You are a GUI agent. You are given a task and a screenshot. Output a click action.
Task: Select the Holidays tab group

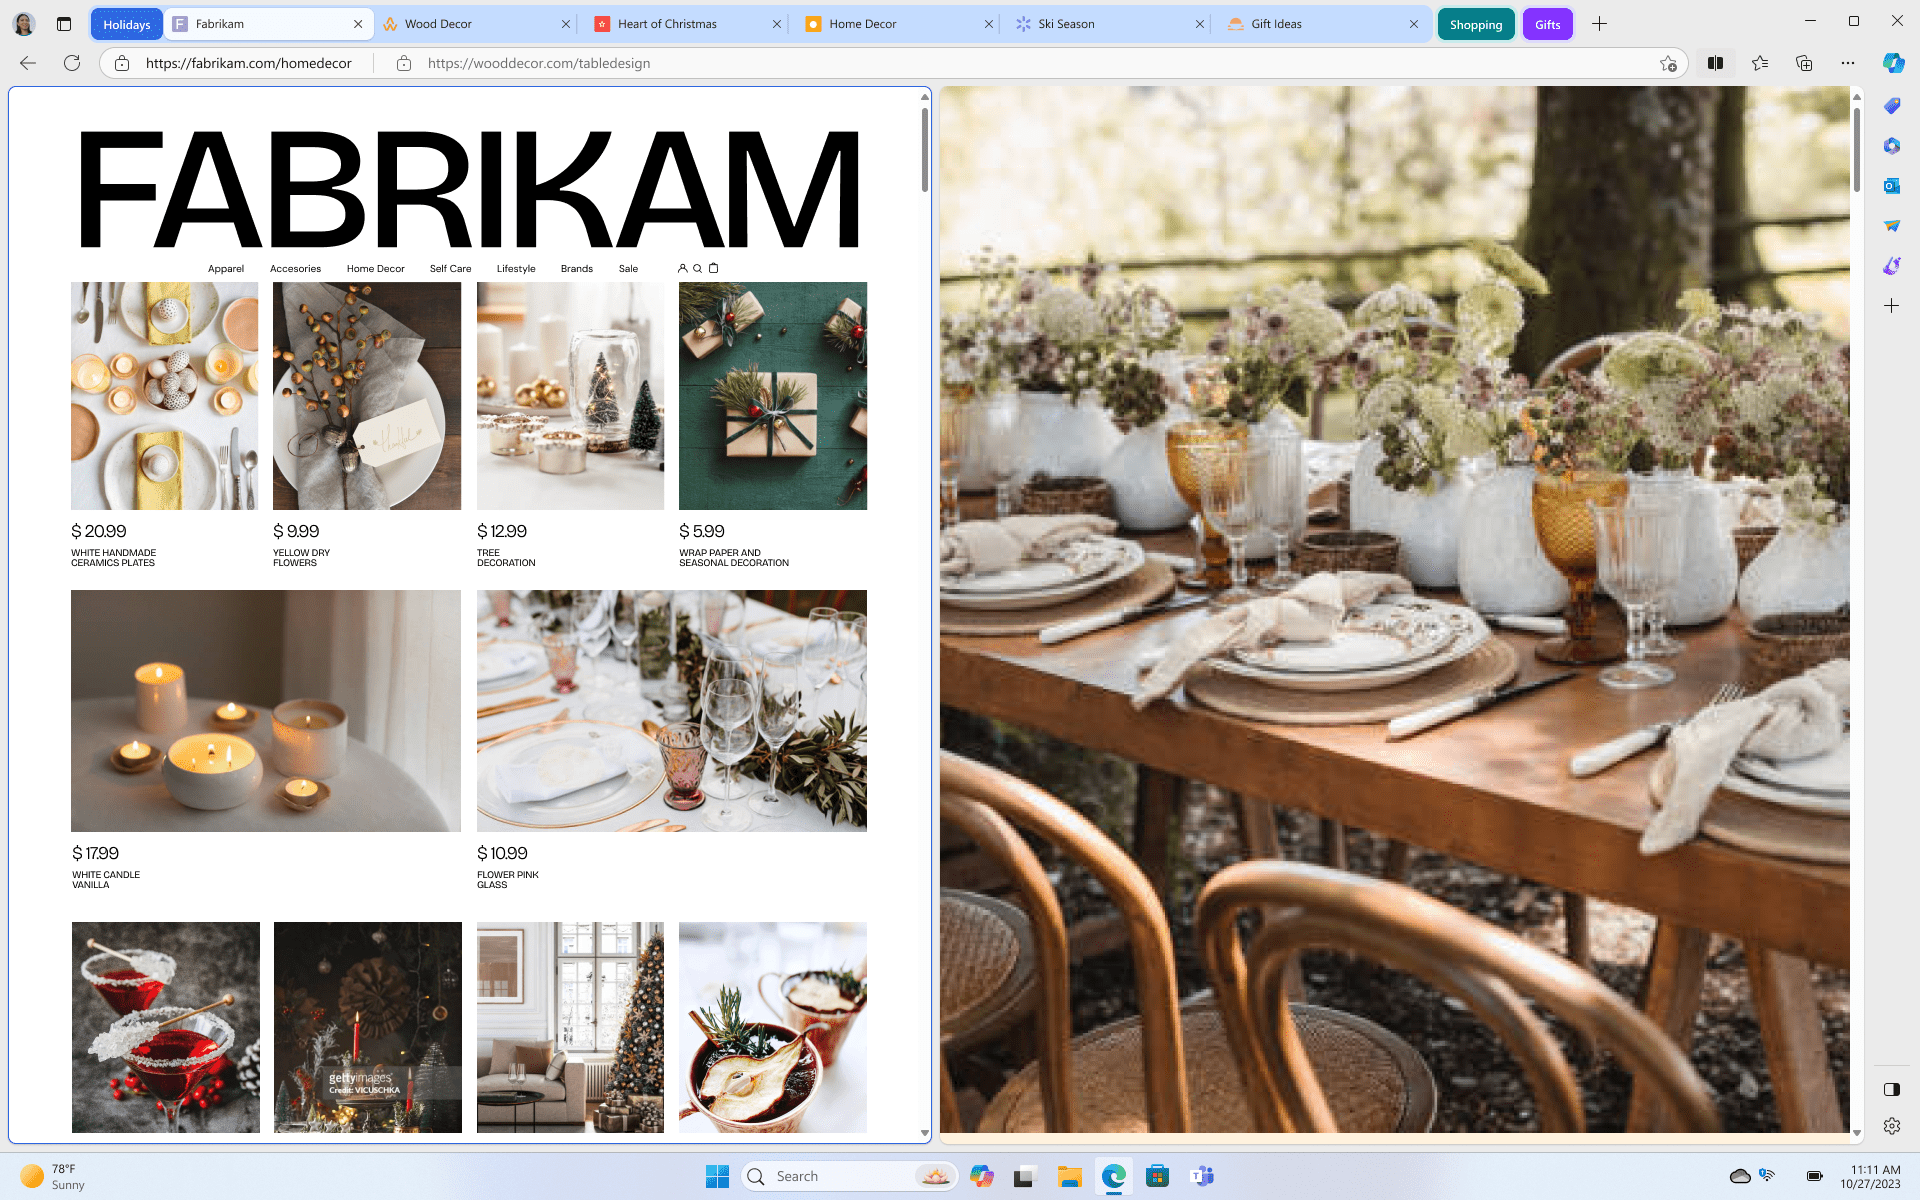(x=127, y=24)
